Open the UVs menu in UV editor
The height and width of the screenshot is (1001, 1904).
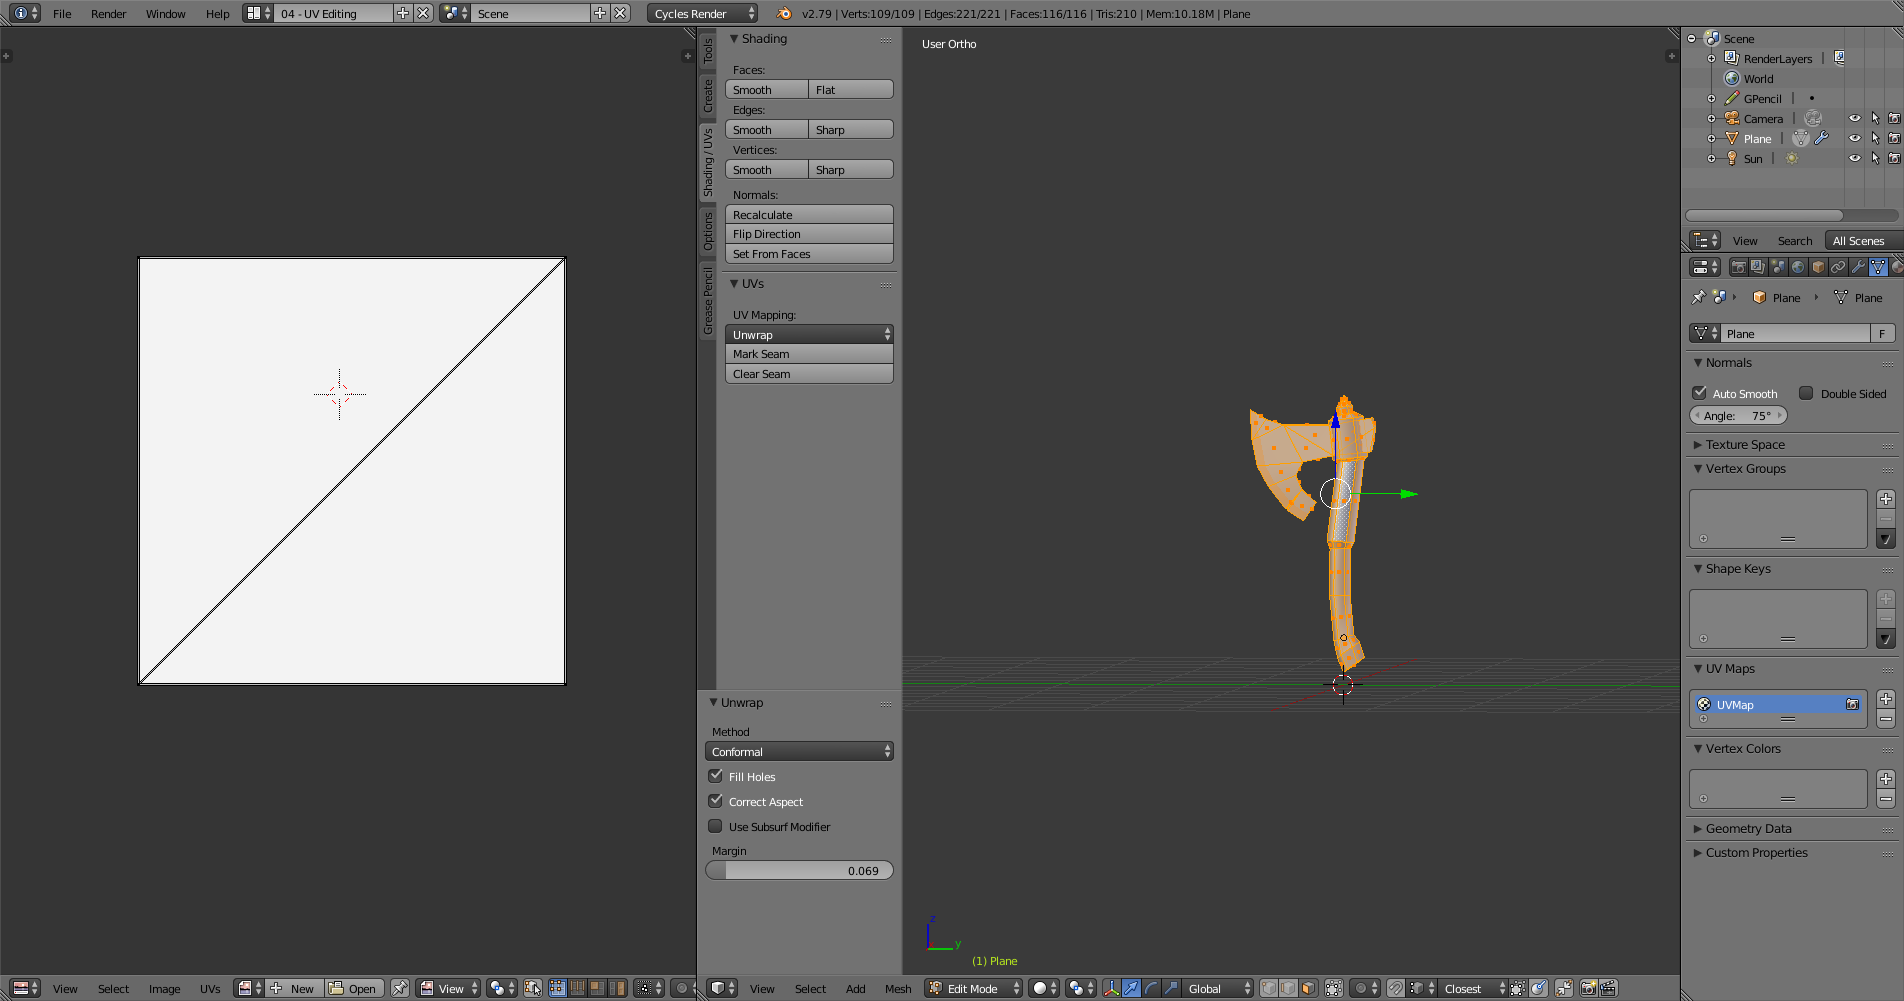210,988
